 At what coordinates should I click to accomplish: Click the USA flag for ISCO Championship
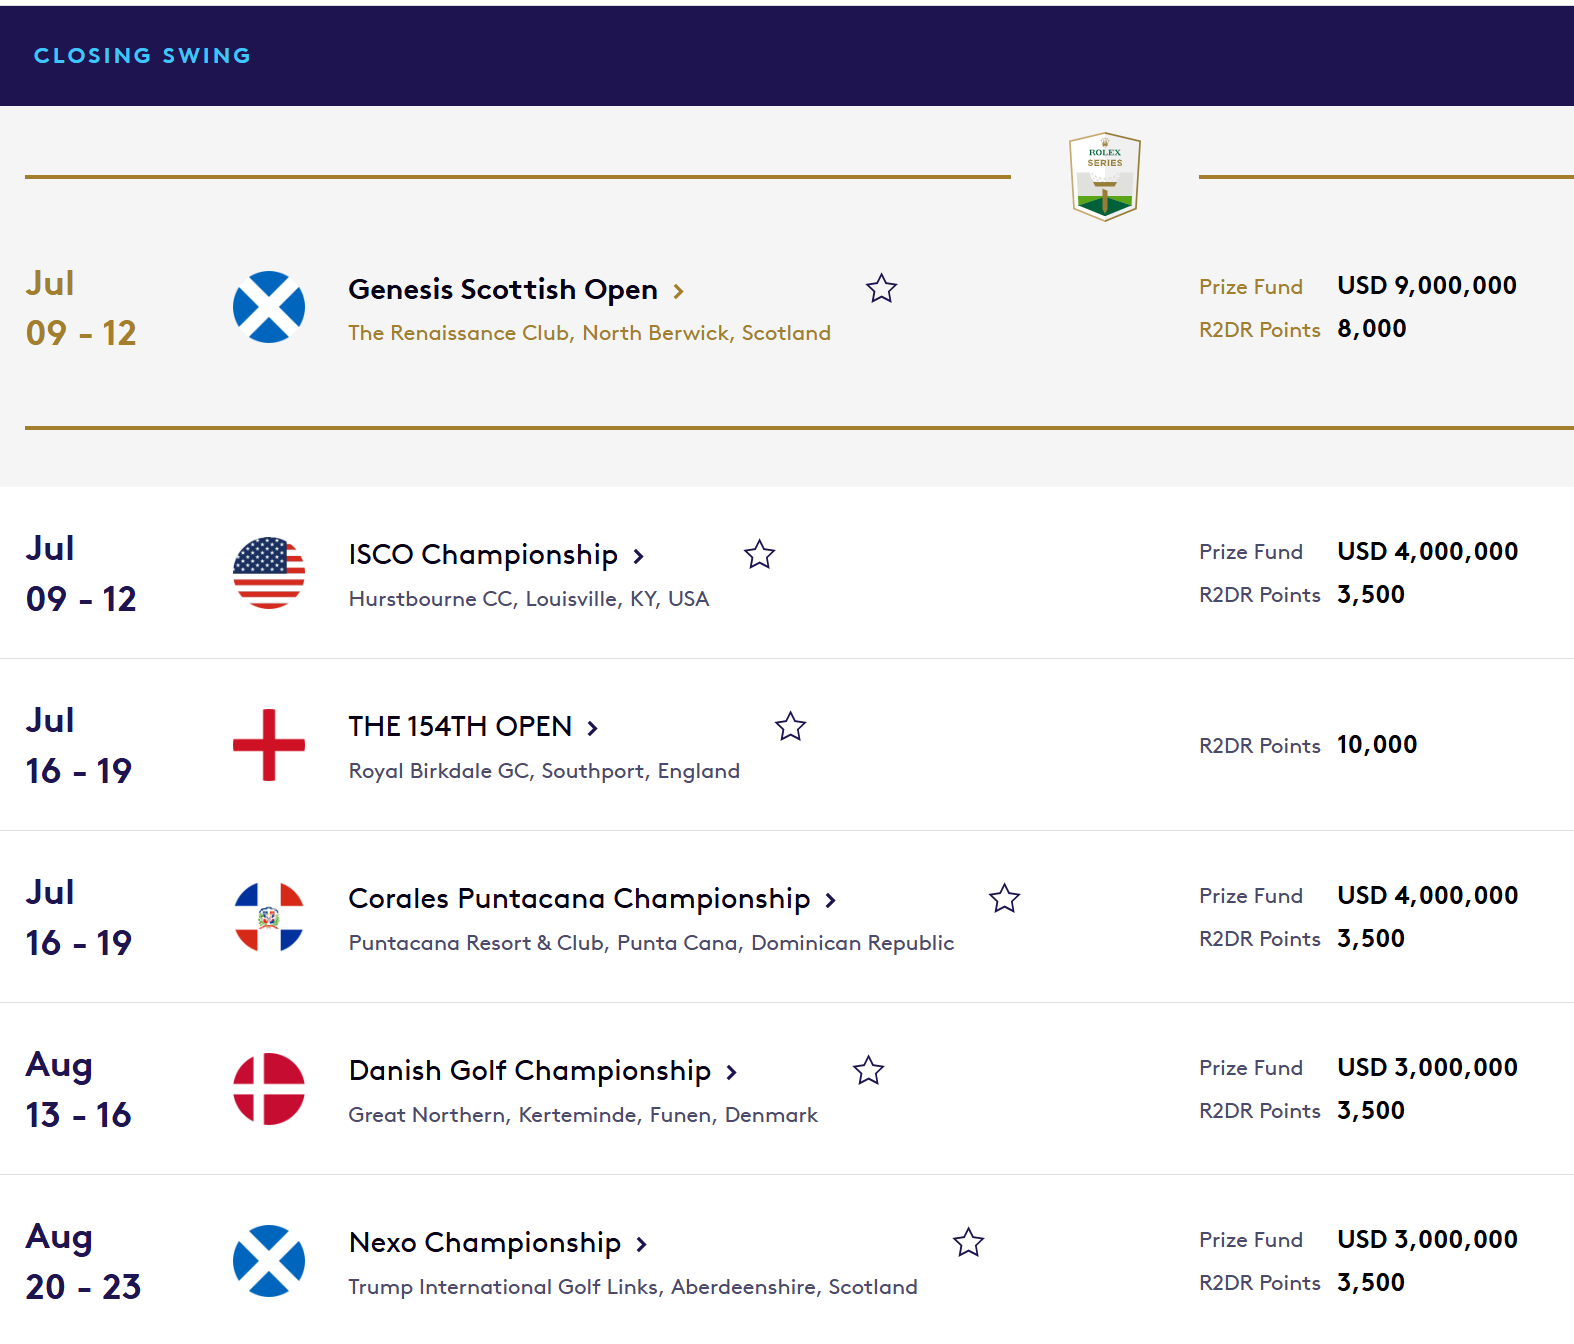[269, 573]
